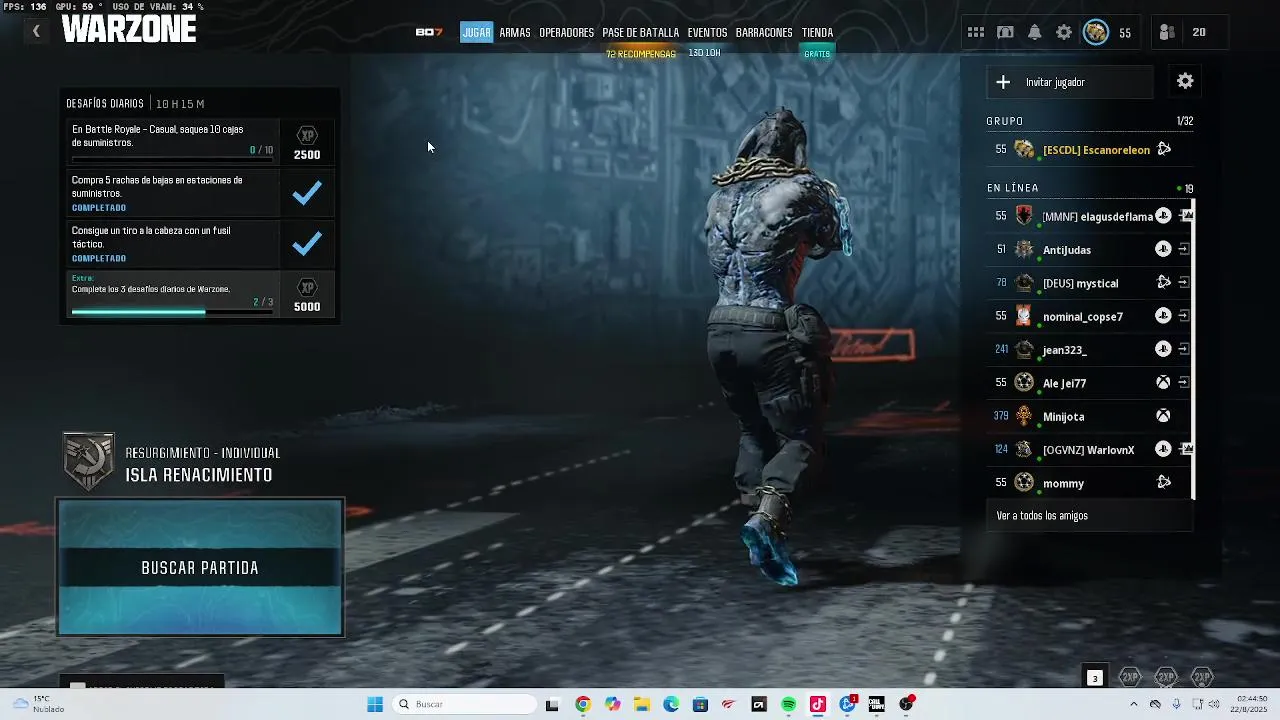Image resolution: width=1280 pixels, height=720 pixels.
Task: Click Xbox icon on Minijota row
Action: coord(1163,416)
